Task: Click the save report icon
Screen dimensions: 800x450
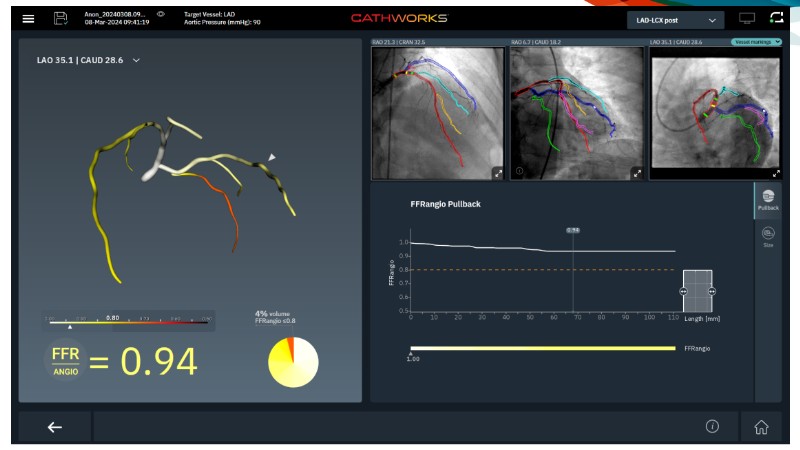Action: [x=61, y=19]
